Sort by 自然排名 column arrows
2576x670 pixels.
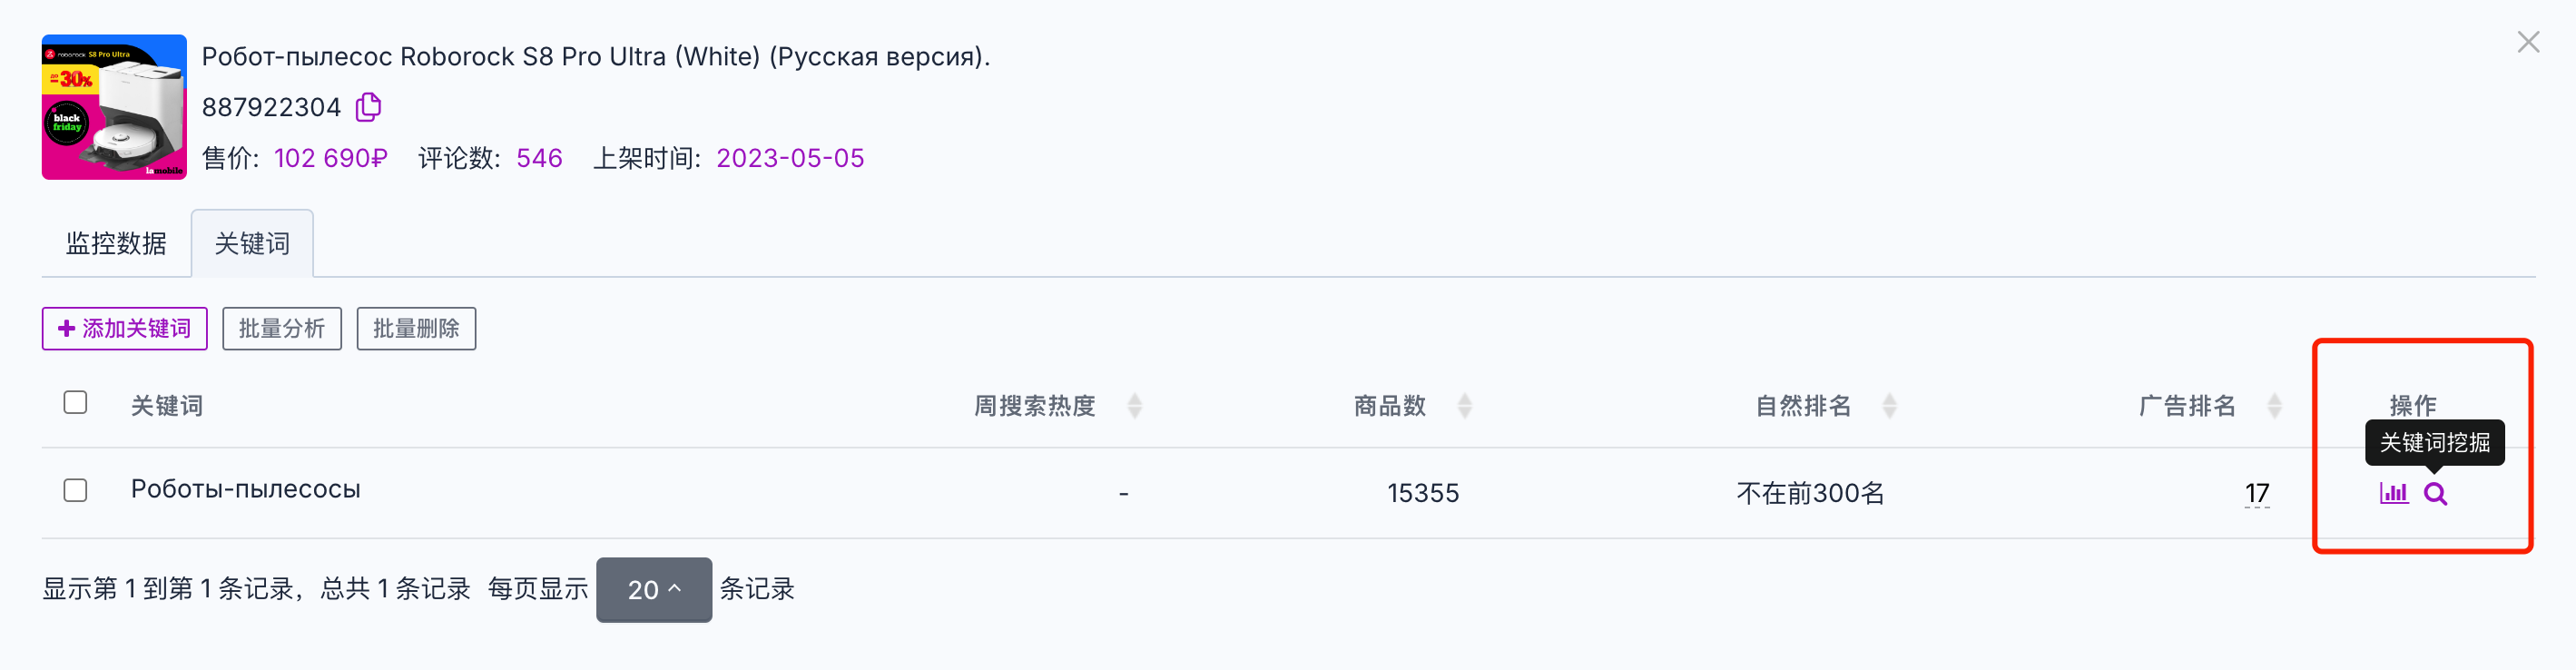pyautogui.click(x=1889, y=406)
